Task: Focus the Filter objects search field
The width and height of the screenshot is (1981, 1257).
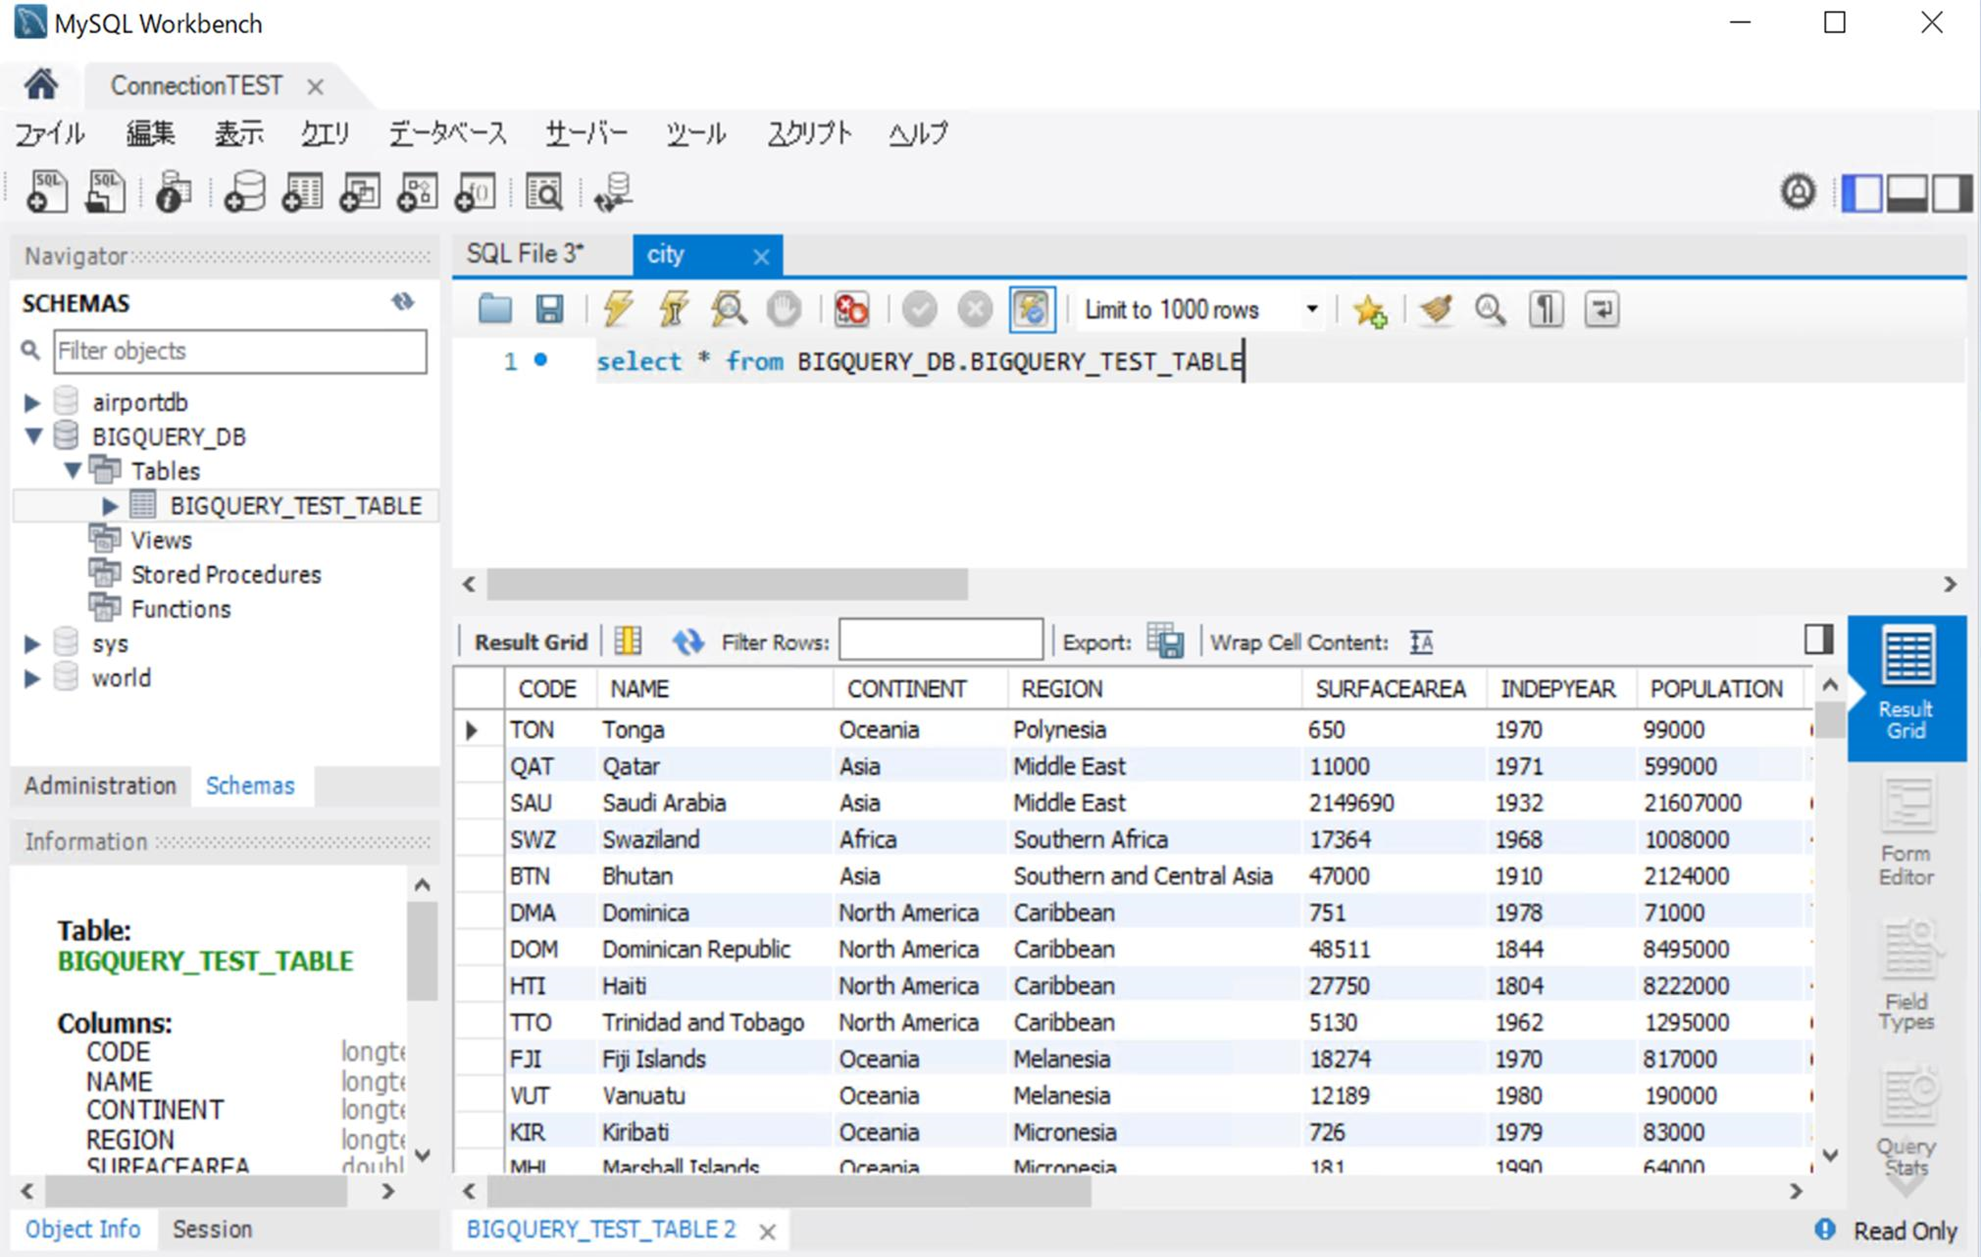Action: [240, 351]
